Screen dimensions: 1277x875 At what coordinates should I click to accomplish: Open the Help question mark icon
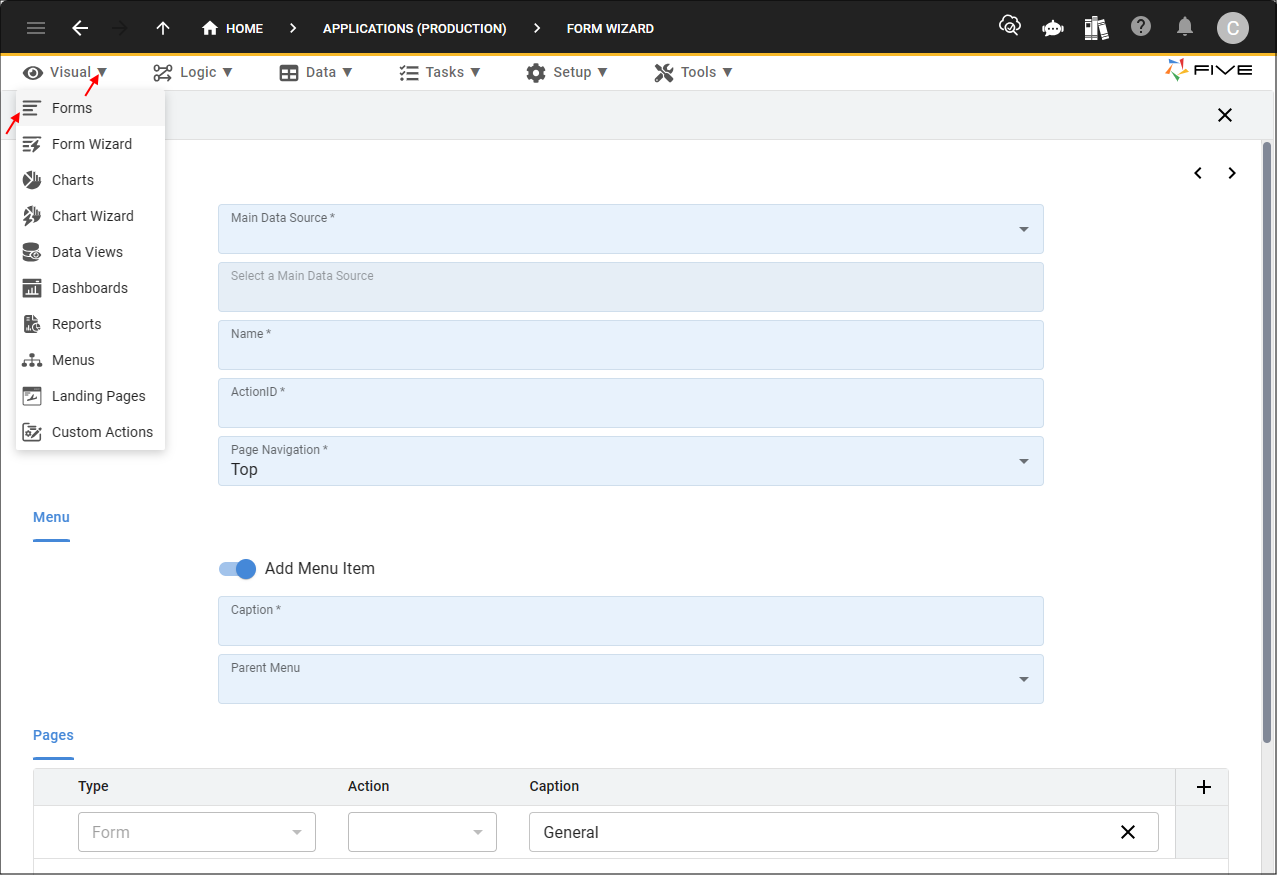click(x=1141, y=27)
